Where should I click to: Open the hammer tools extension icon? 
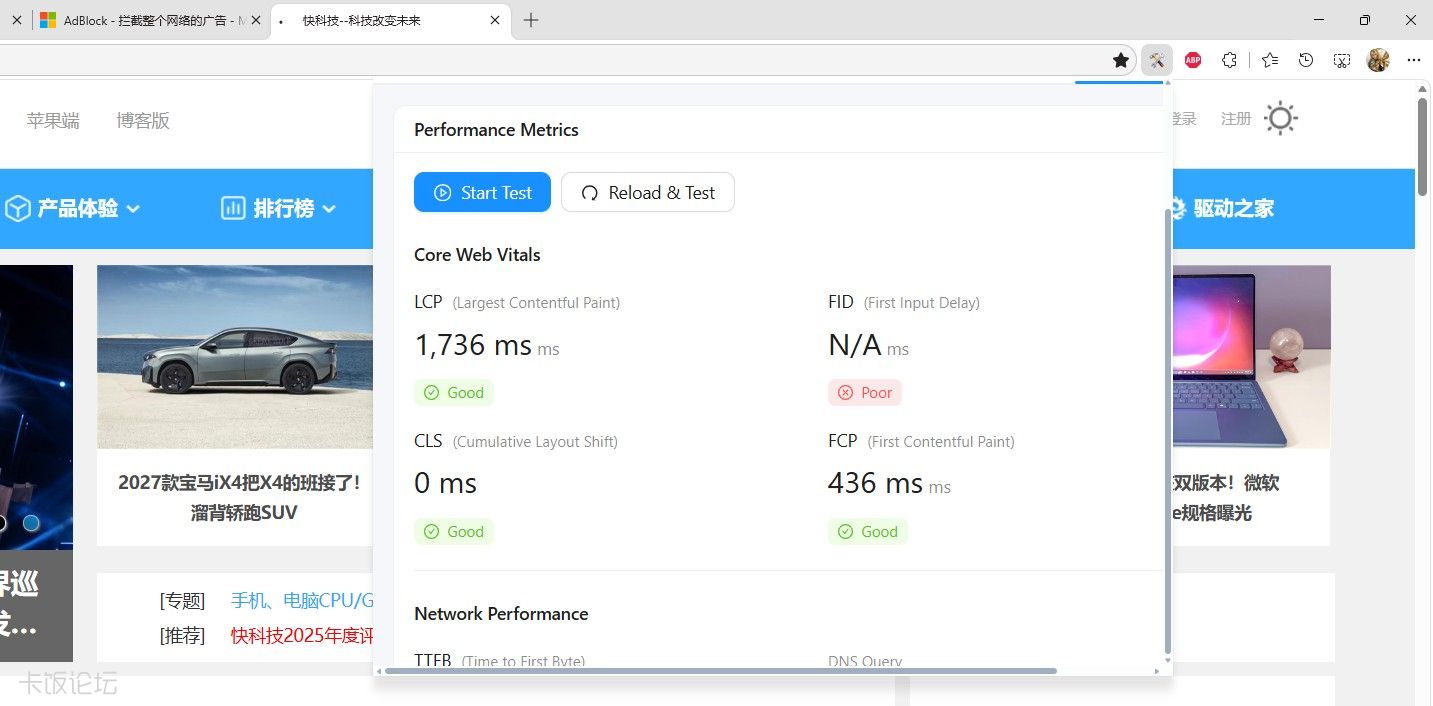[1156, 60]
